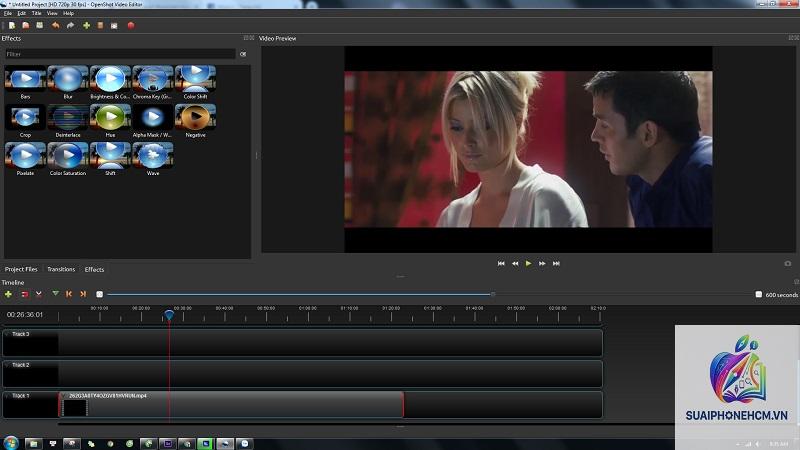
Task: Click the New Project toolbar icon
Action: [x=12, y=26]
